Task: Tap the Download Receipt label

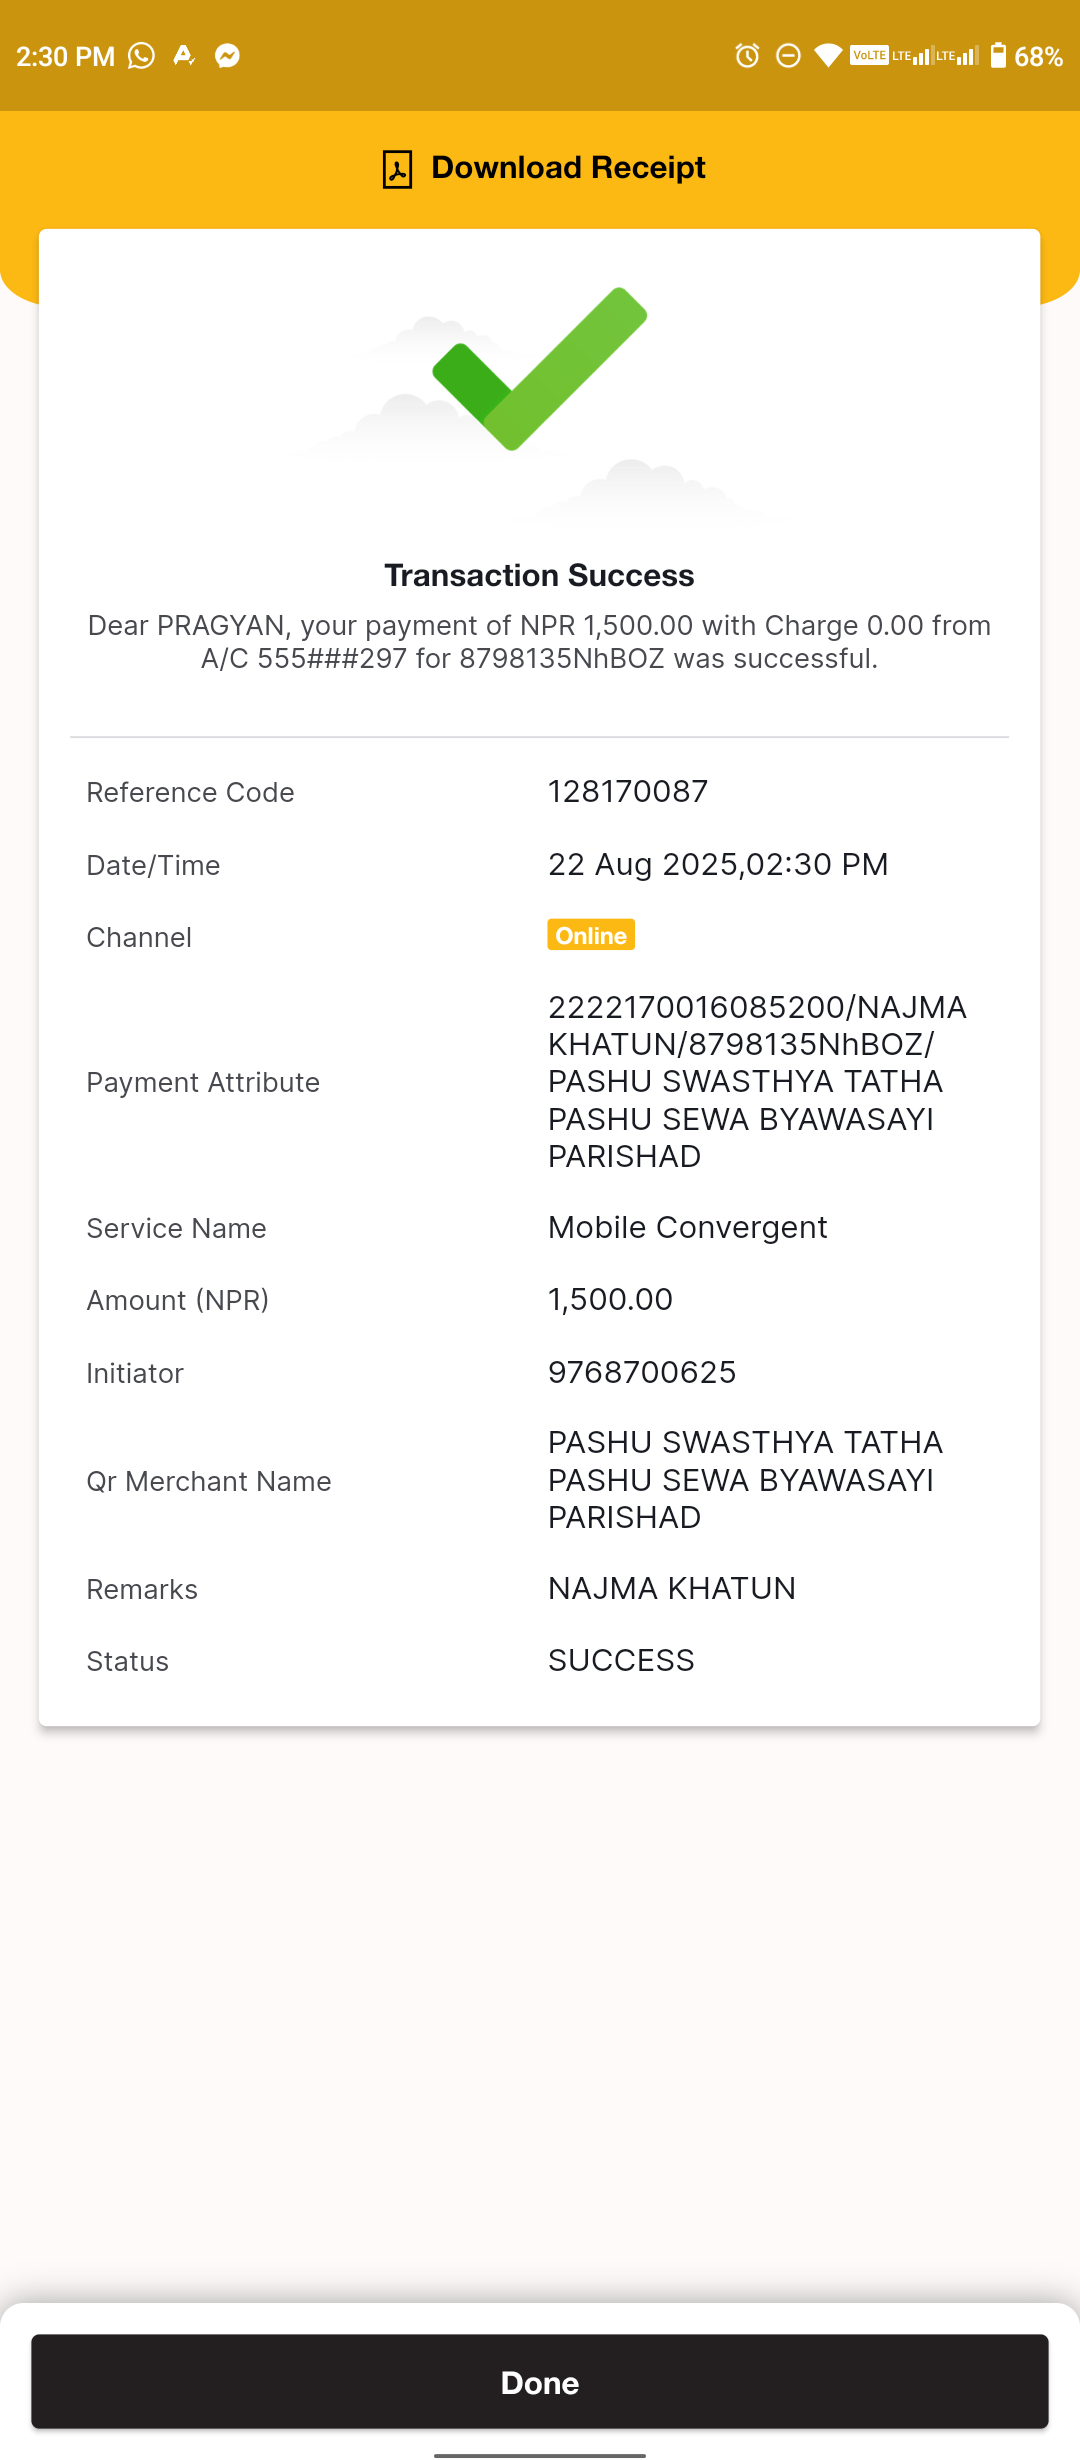Action: coord(568,167)
